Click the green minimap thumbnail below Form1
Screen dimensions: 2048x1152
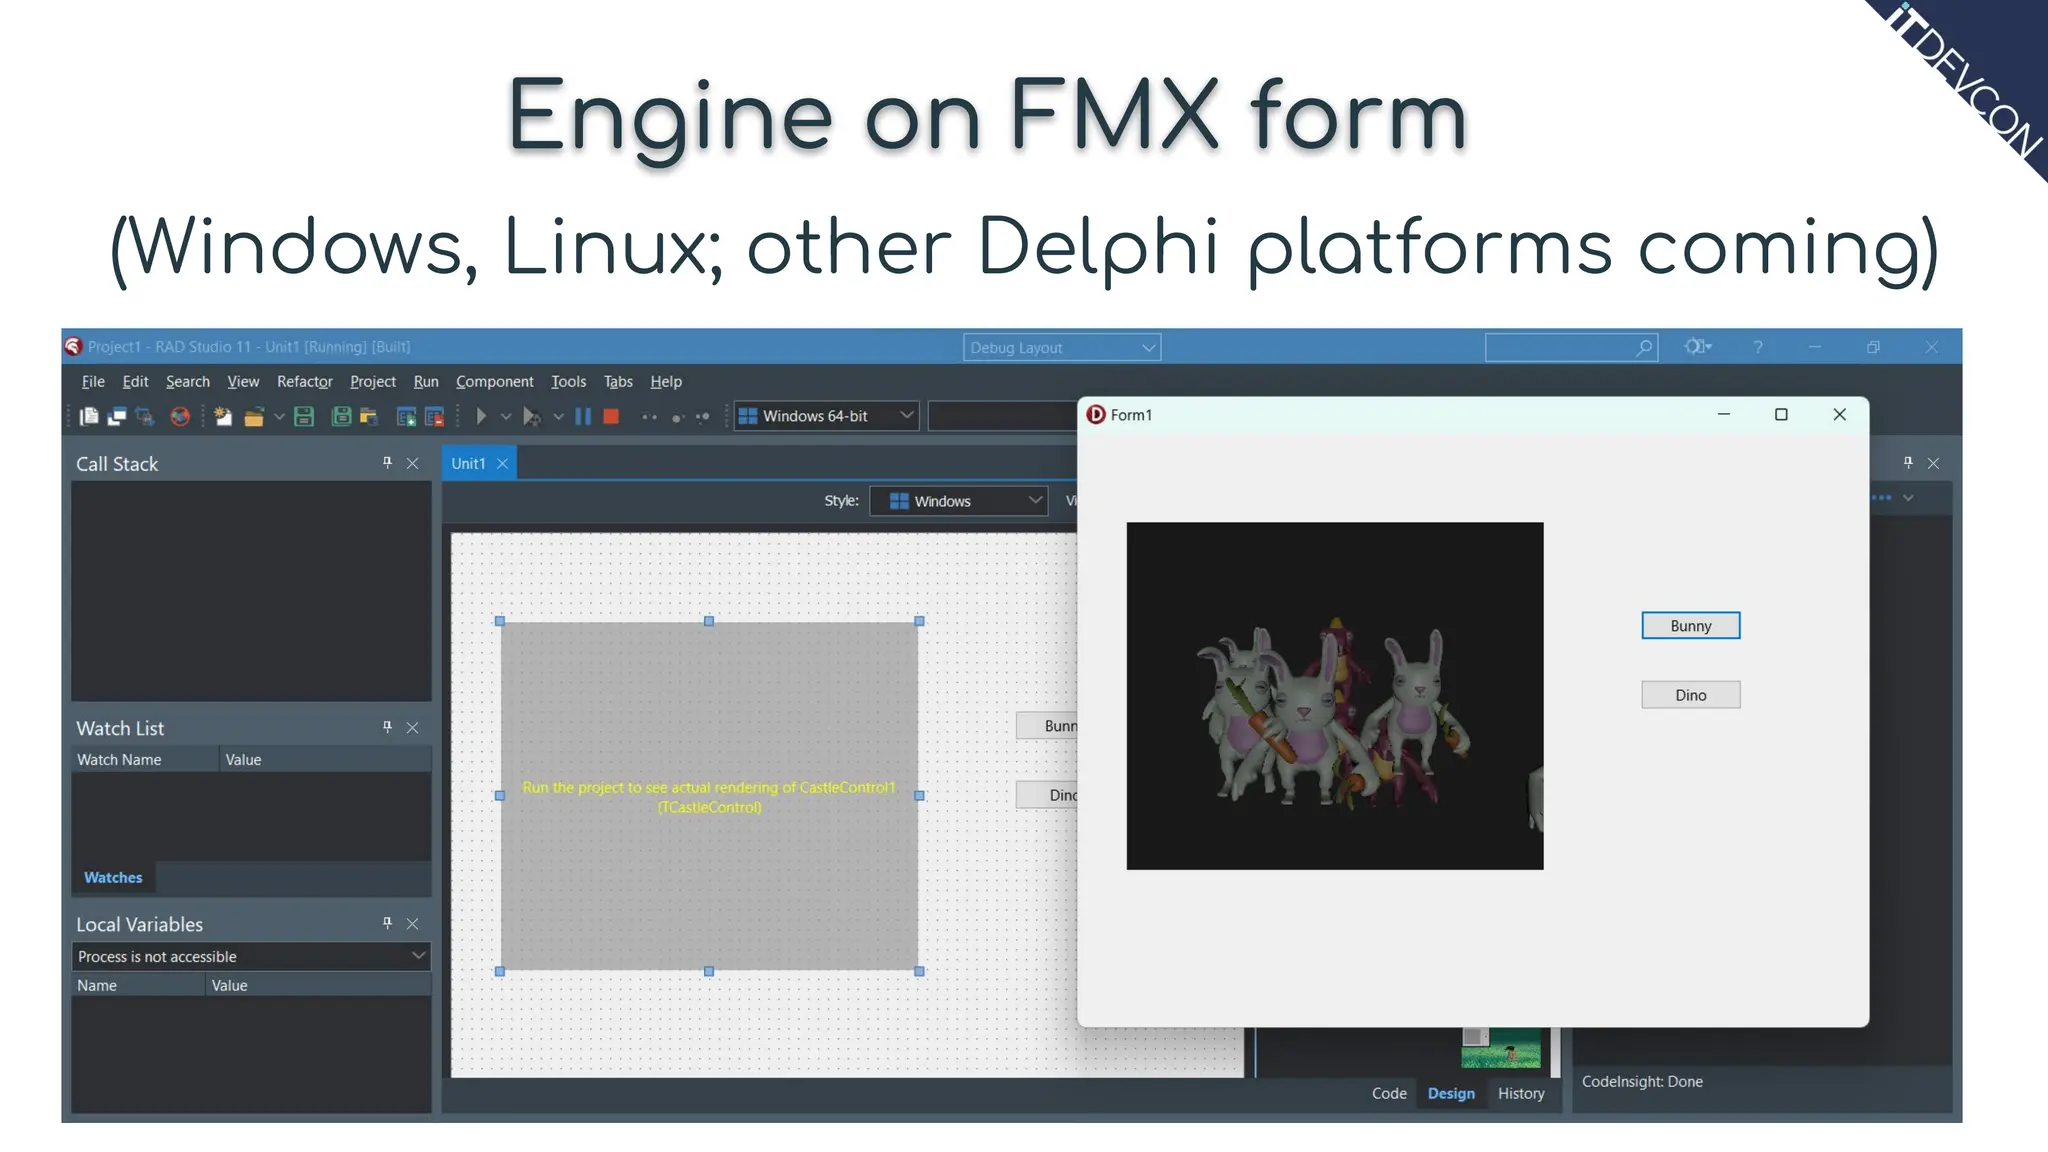[1501, 1048]
